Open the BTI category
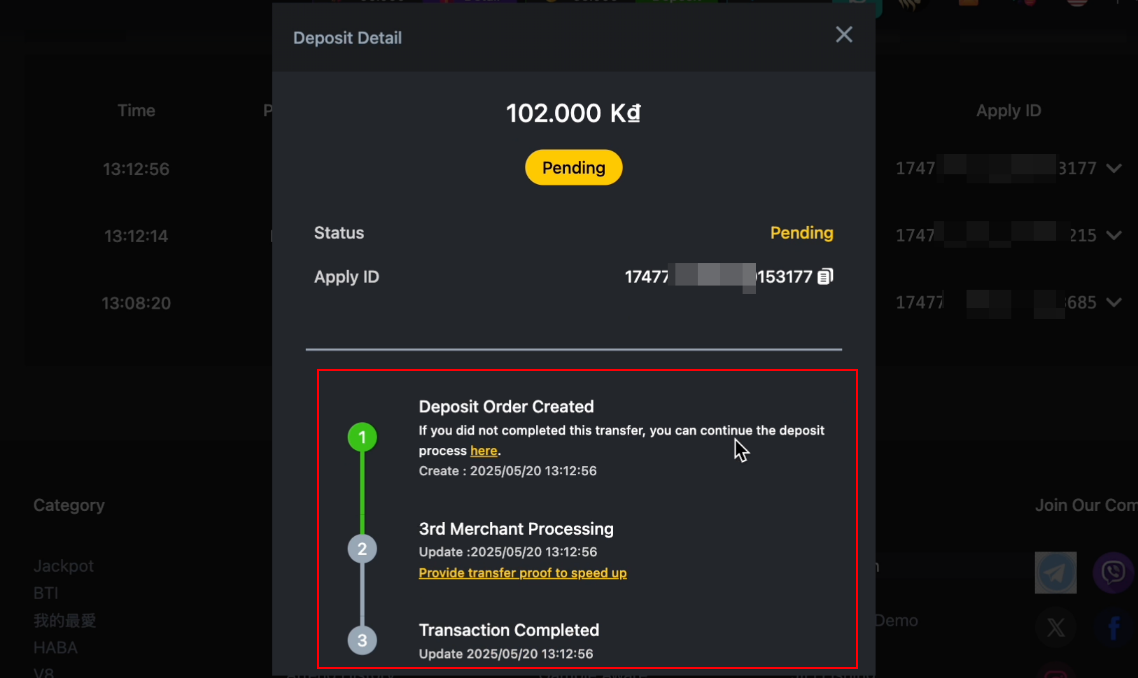This screenshot has width=1138, height=678. point(45,592)
